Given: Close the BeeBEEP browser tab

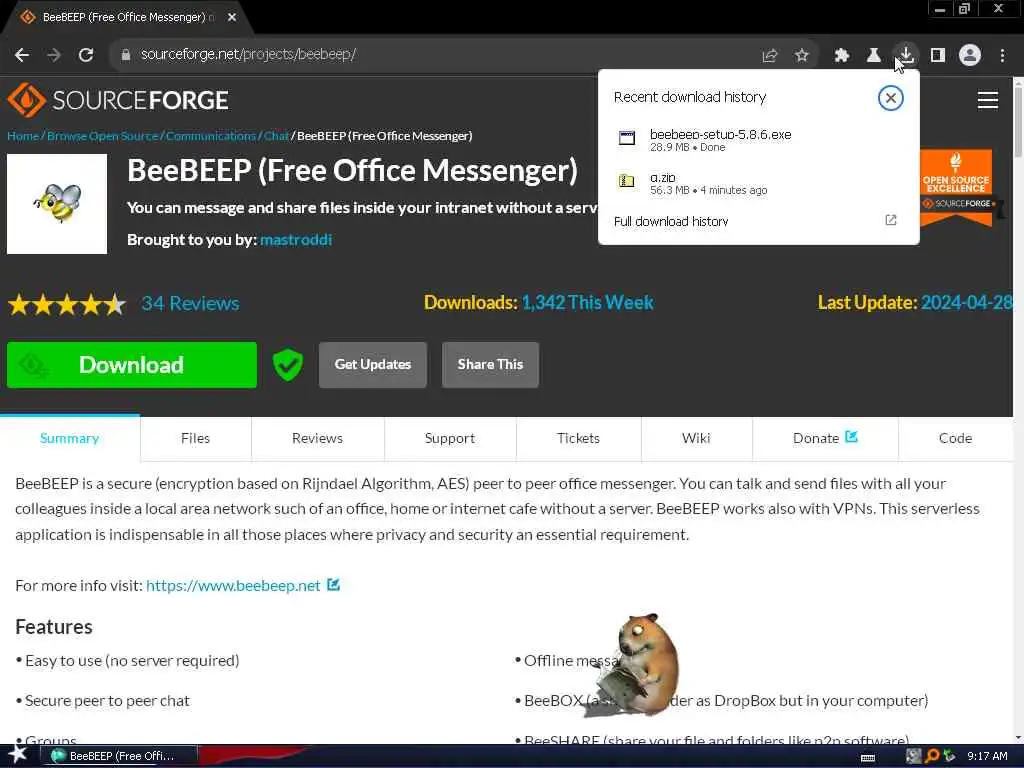Looking at the screenshot, I should [x=232, y=18].
